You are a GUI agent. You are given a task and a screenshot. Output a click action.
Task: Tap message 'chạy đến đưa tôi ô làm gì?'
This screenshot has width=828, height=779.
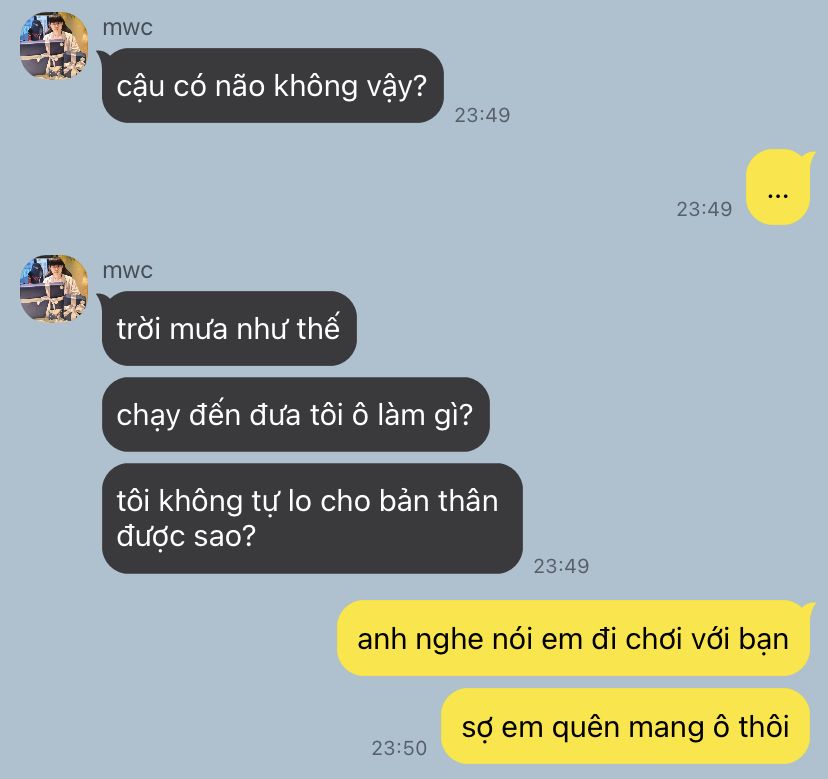(296, 415)
